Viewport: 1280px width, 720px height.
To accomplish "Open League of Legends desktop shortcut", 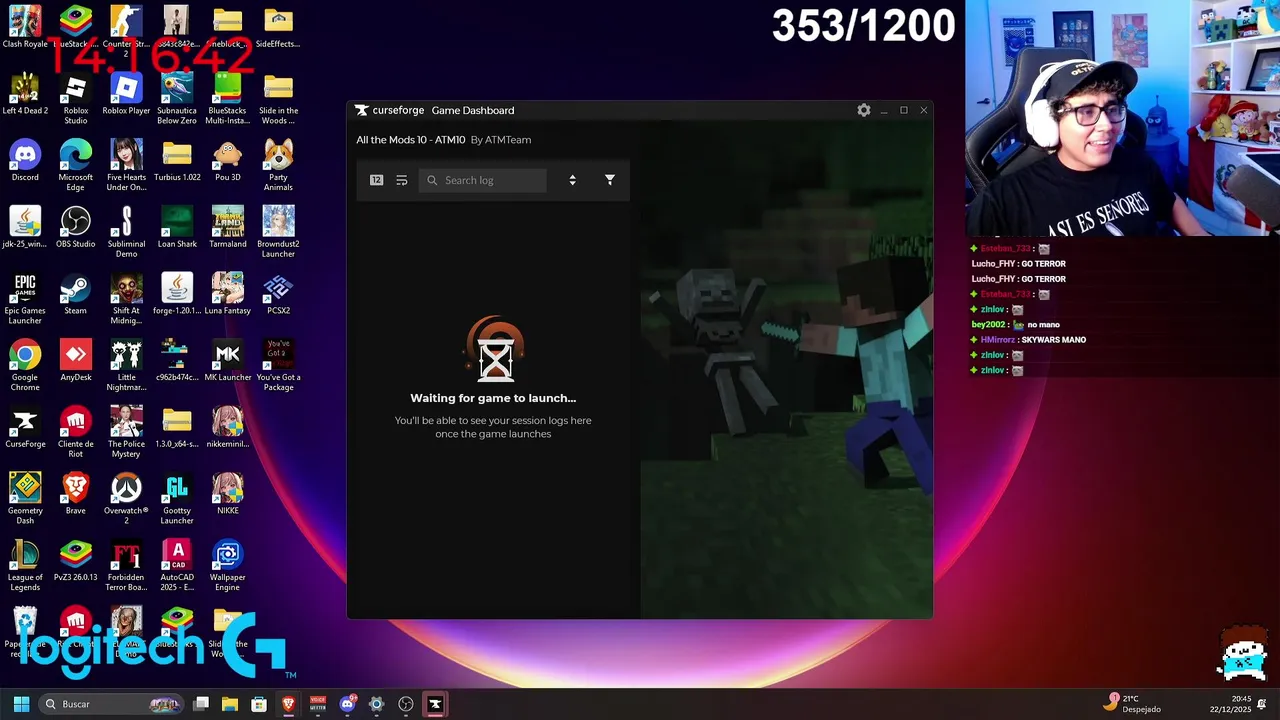I will (x=25, y=566).
